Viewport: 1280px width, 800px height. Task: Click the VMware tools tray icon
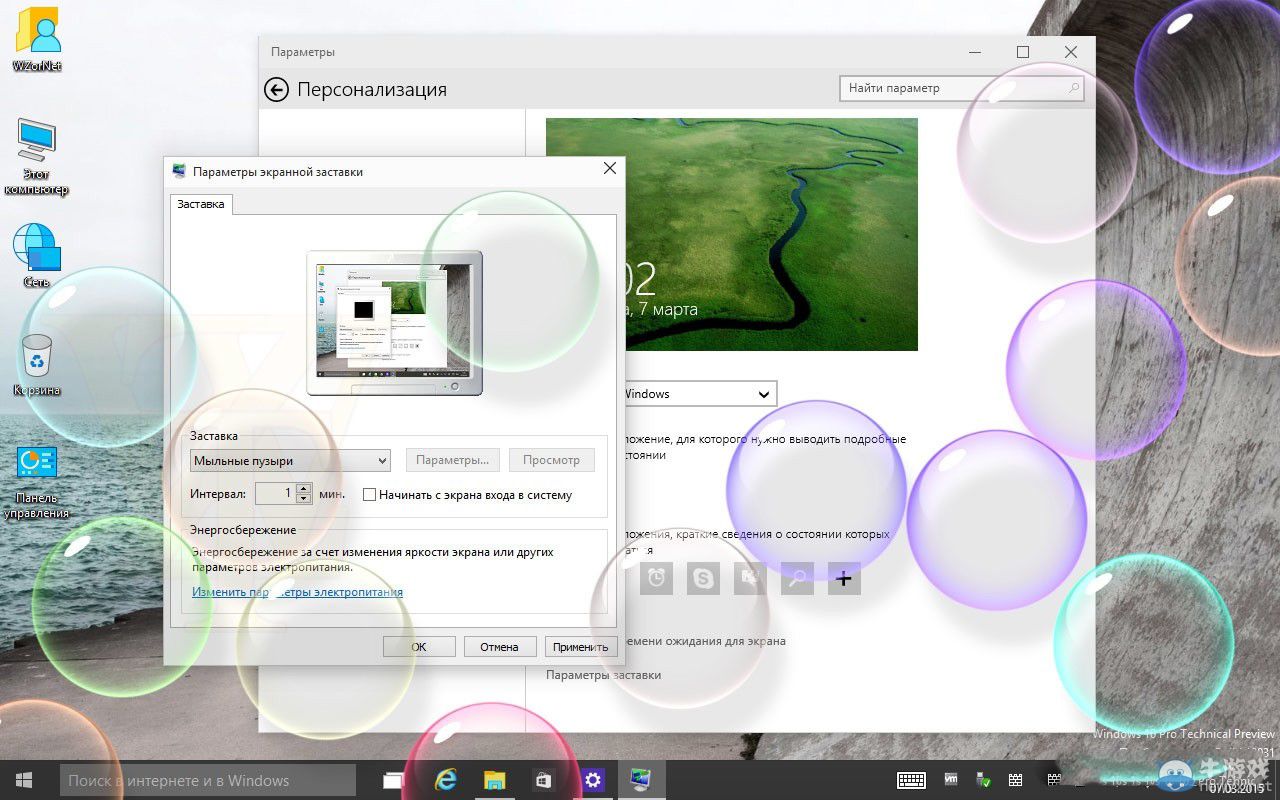pos(951,780)
